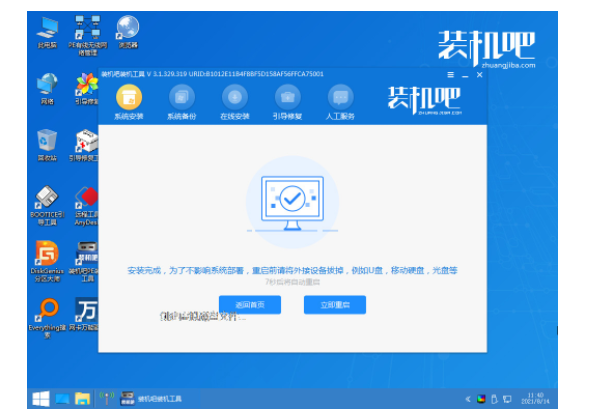Open the taskbar clock and date
Image resolution: width=597 pixels, height=419 pixels.
(535, 398)
